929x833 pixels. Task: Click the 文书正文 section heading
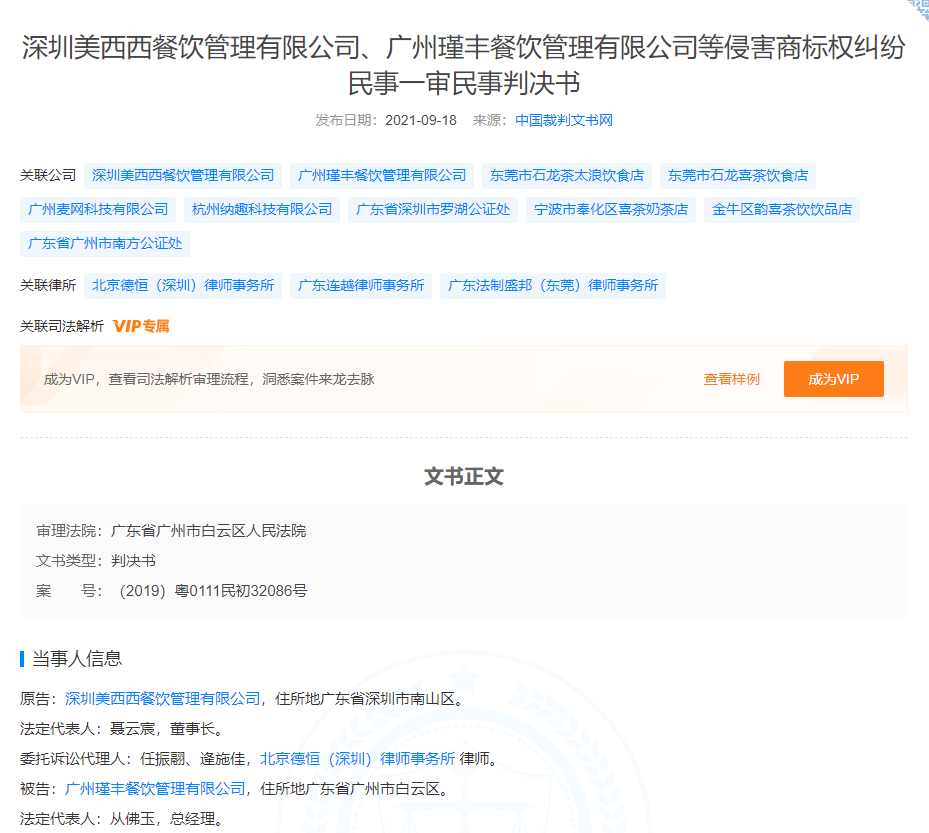click(x=464, y=476)
